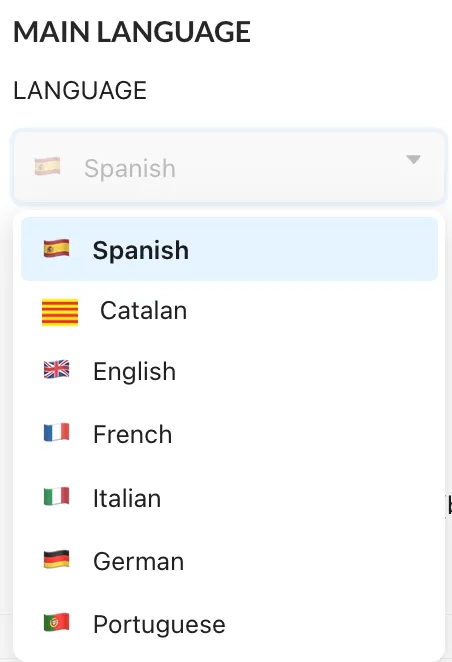
Task: Choose the Italian language option
Action: pyautogui.click(x=229, y=497)
